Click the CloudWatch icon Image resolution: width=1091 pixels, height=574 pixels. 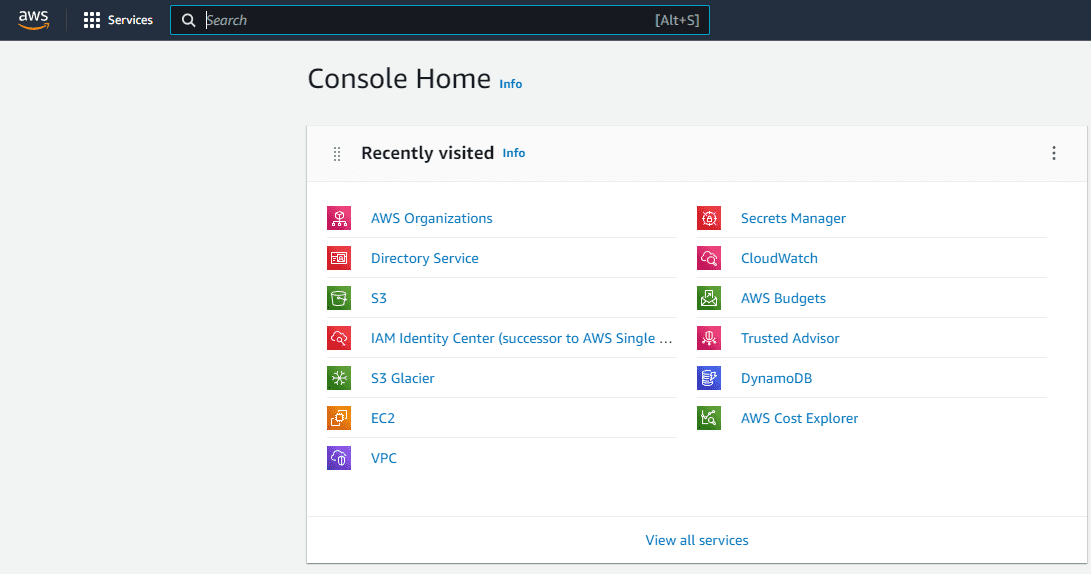click(x=709, y=258)
